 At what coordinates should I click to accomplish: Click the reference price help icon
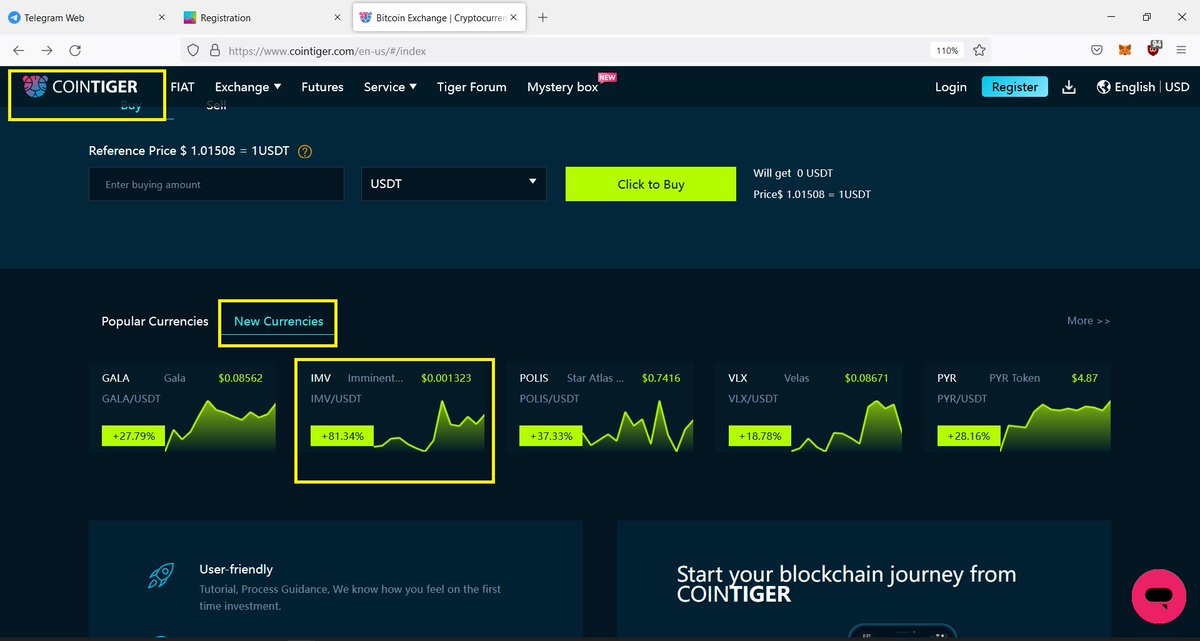pos(305,152)
